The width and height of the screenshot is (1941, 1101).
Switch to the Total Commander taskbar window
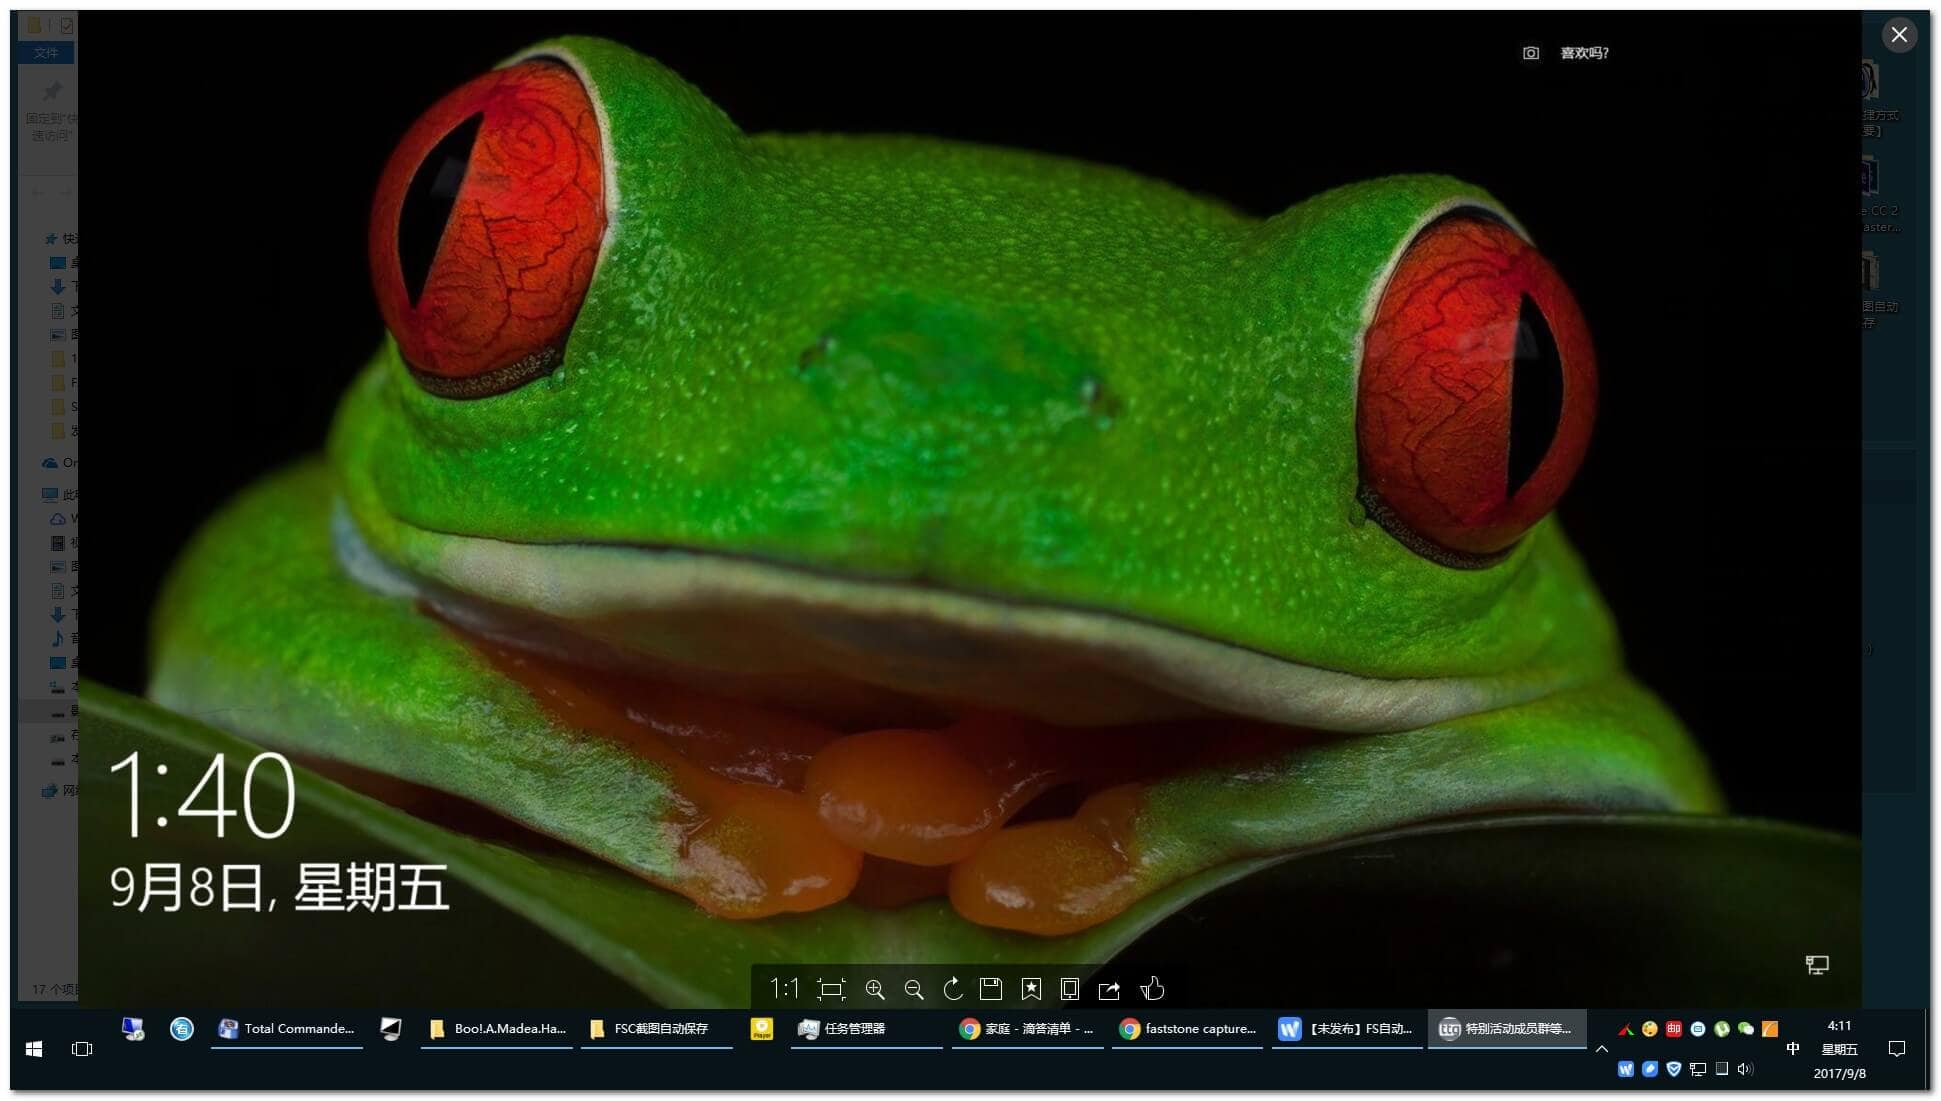tap(287, 1029)
